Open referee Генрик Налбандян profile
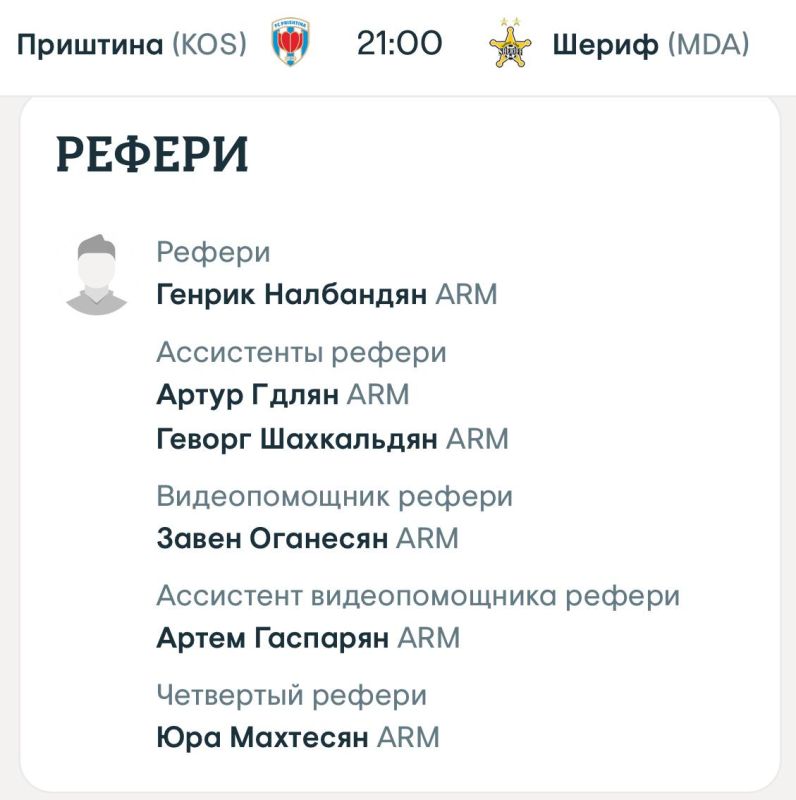This screenshot has height=800, width=796. pos(292,295)
